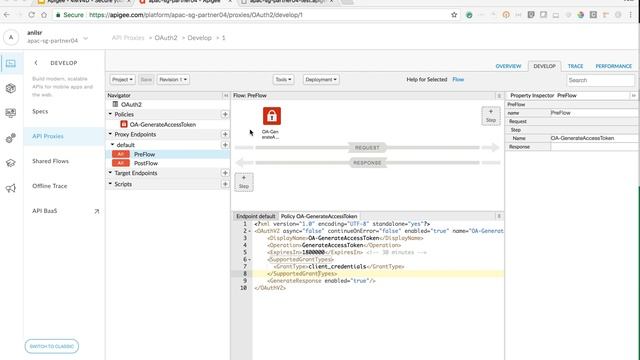Viewport: 640px width, 360px height.
Task: Add a new Proxy Endpoint with plus
Action: click(225, 134)
